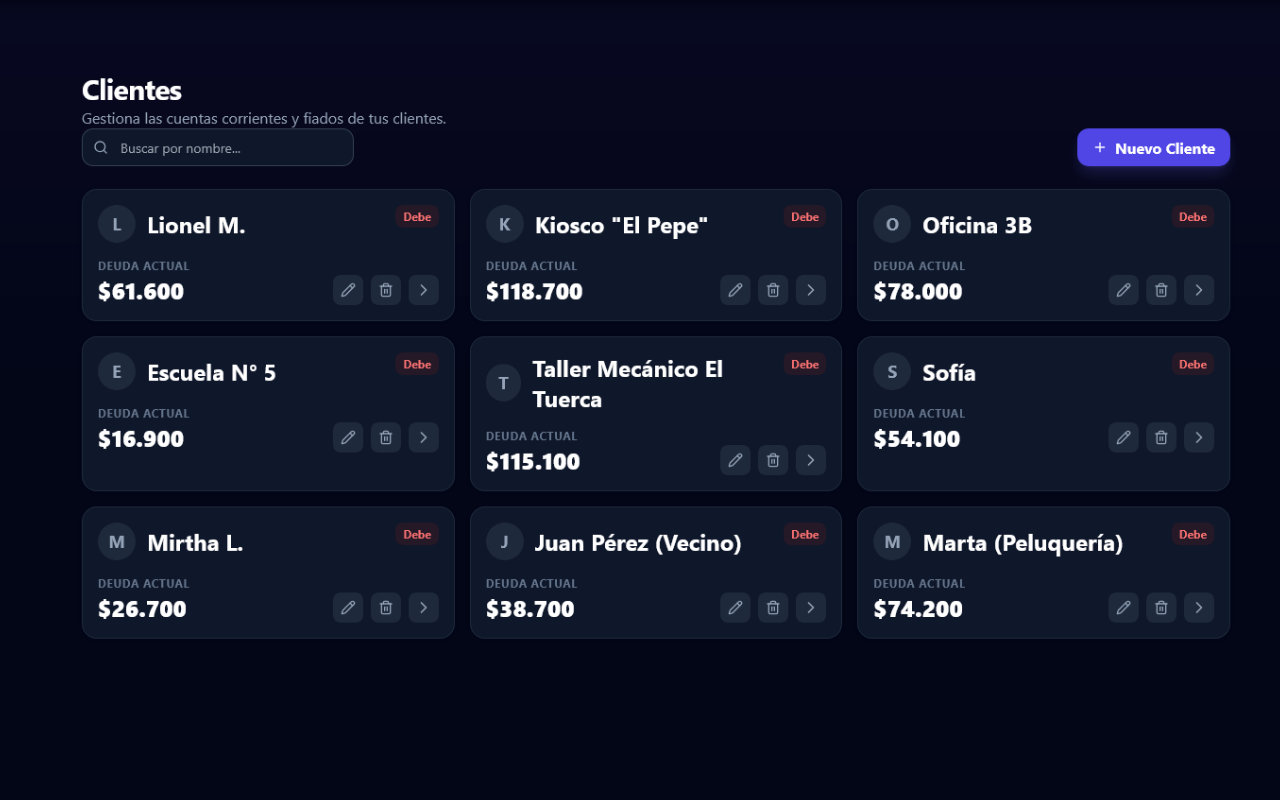Click trash icon on Marta (Peluquería) card
The image size is (1280, 800).
[x=1161, y=607]
